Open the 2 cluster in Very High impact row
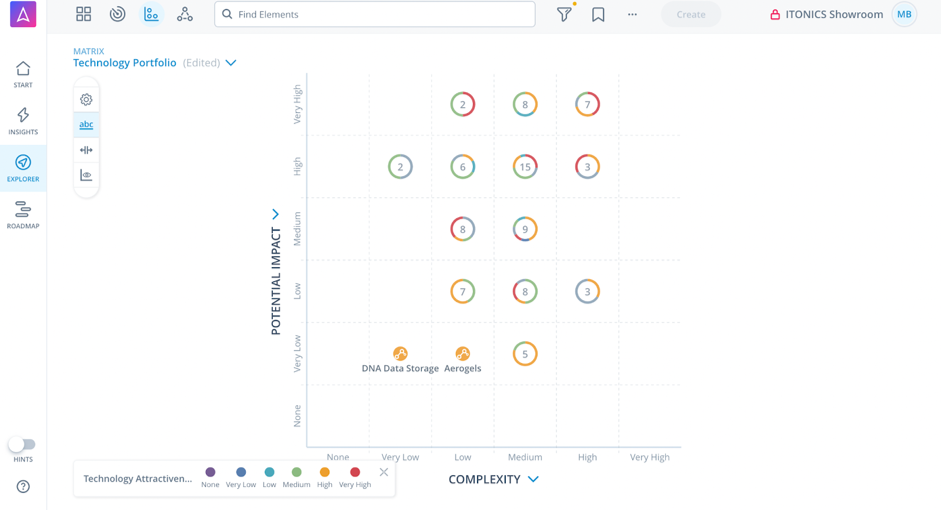The image size is (941, 510). coord(463,104)
